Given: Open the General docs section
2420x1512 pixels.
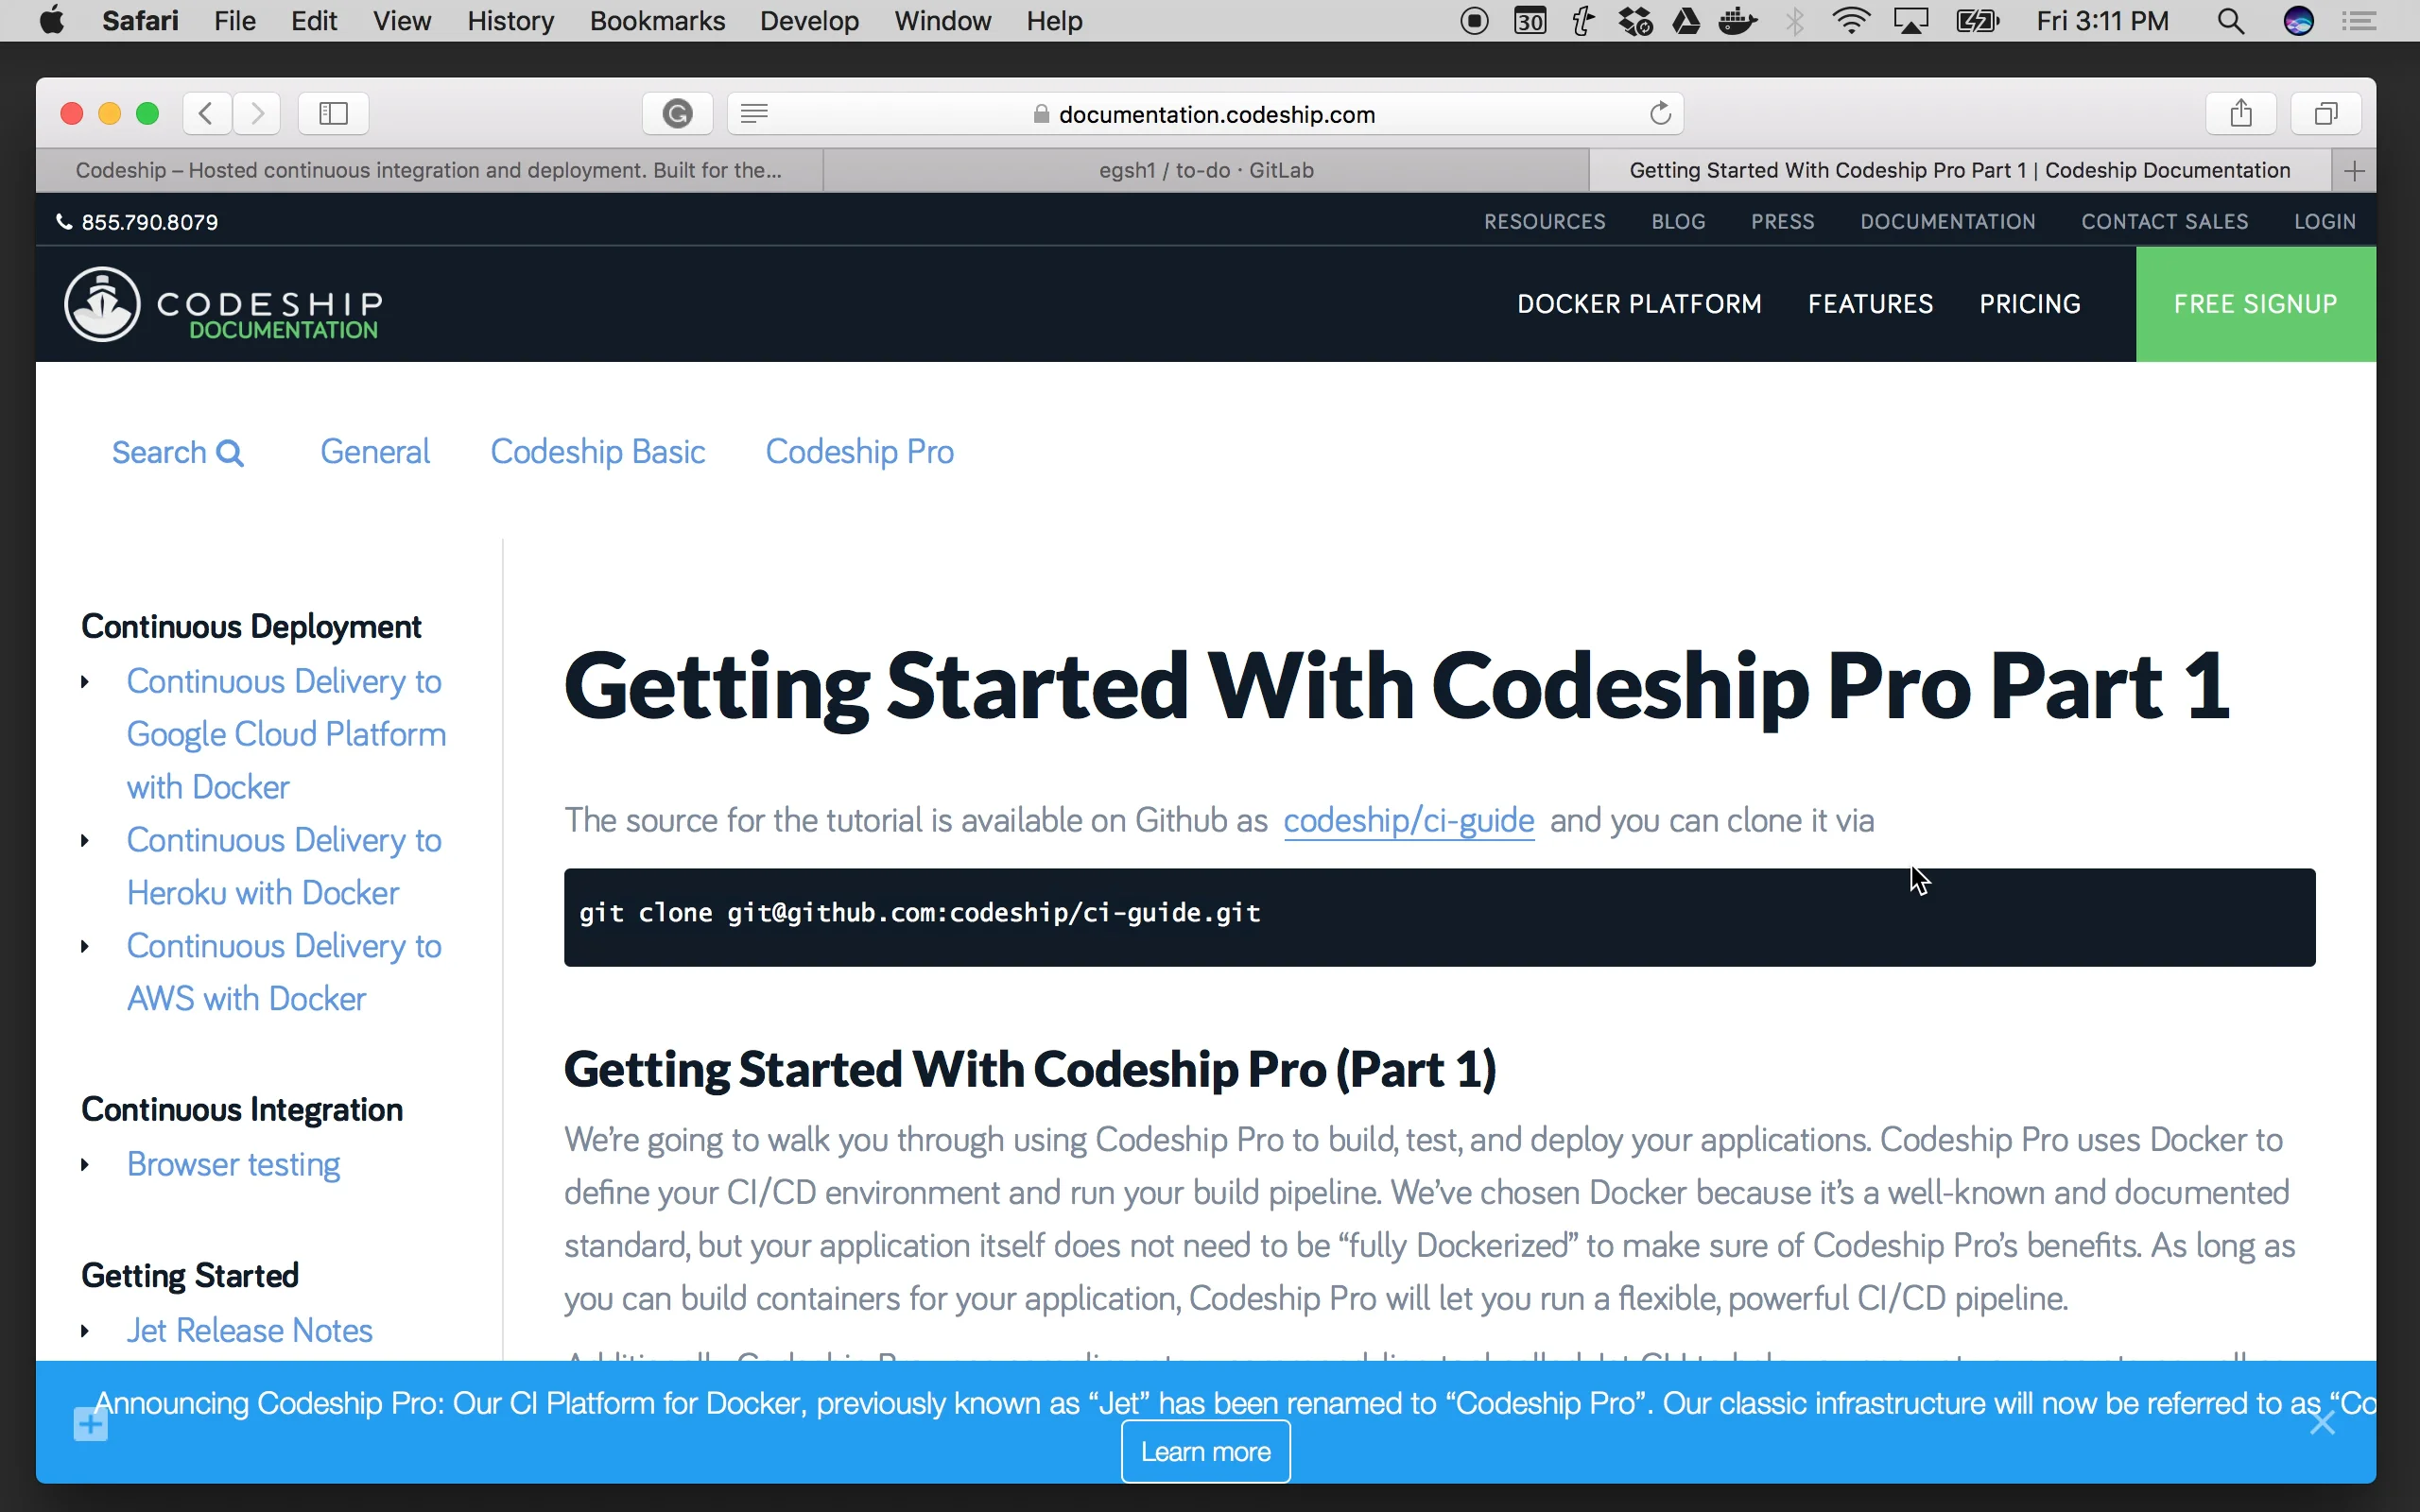Looking at the screenshot, I should tap(375, 452).
